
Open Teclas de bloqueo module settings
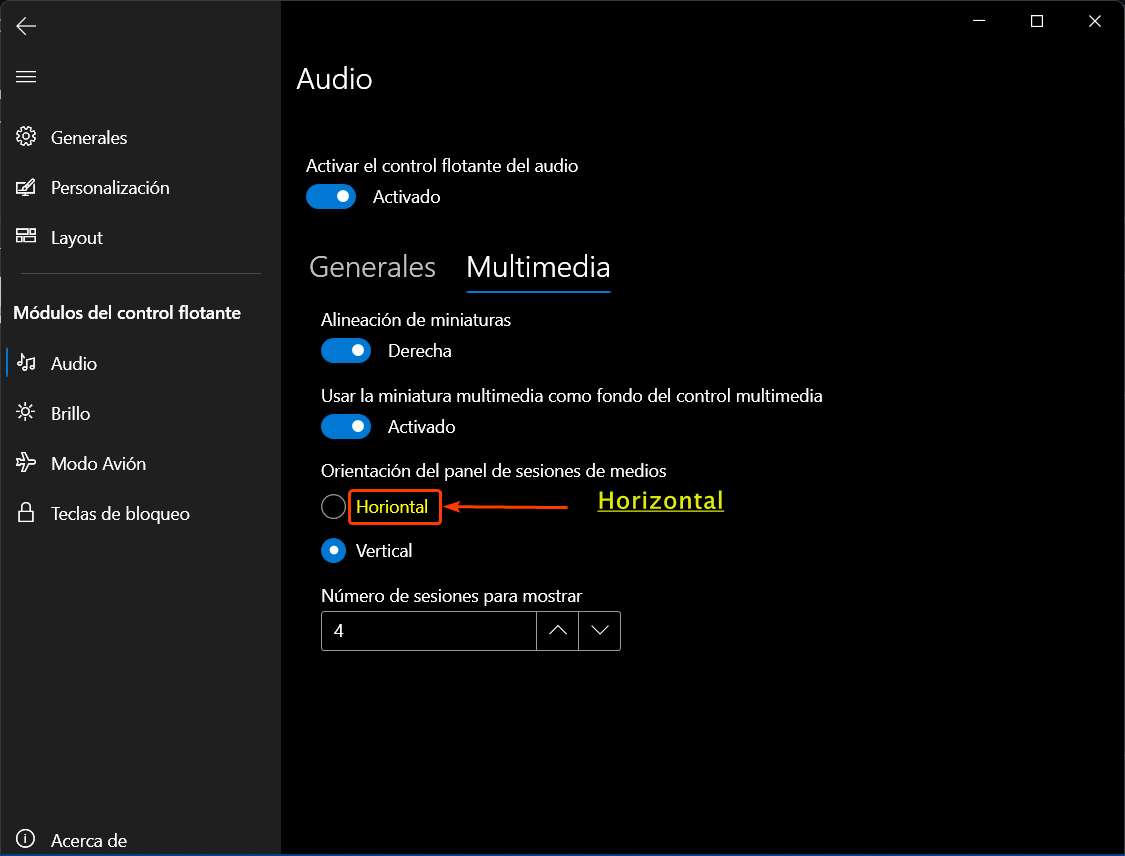pos(140,514)
